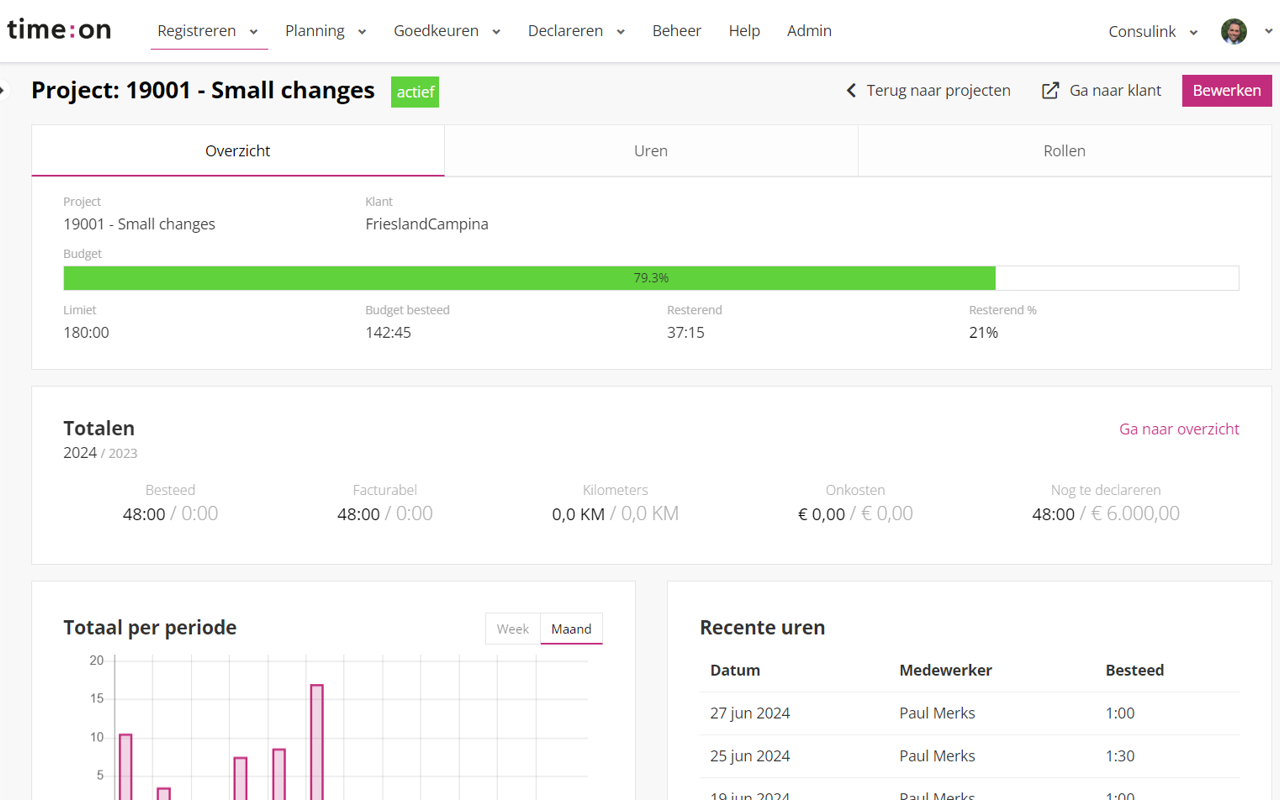1280x800 pixels.
Task: Click the Bewerken button
Action: (x=1227, y=90)
